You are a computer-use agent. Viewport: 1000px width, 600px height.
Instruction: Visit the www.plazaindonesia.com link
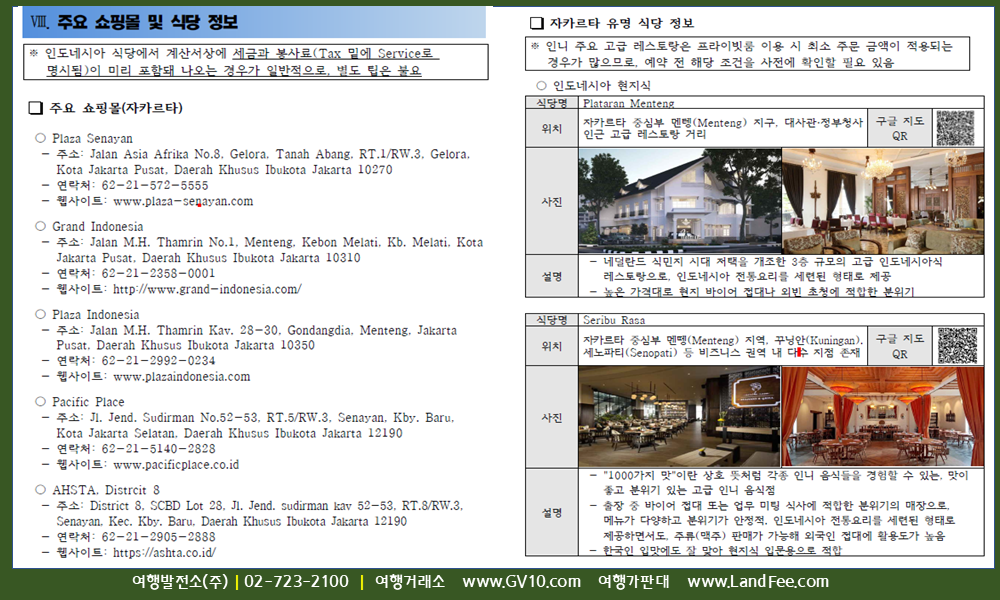point(182,377)
